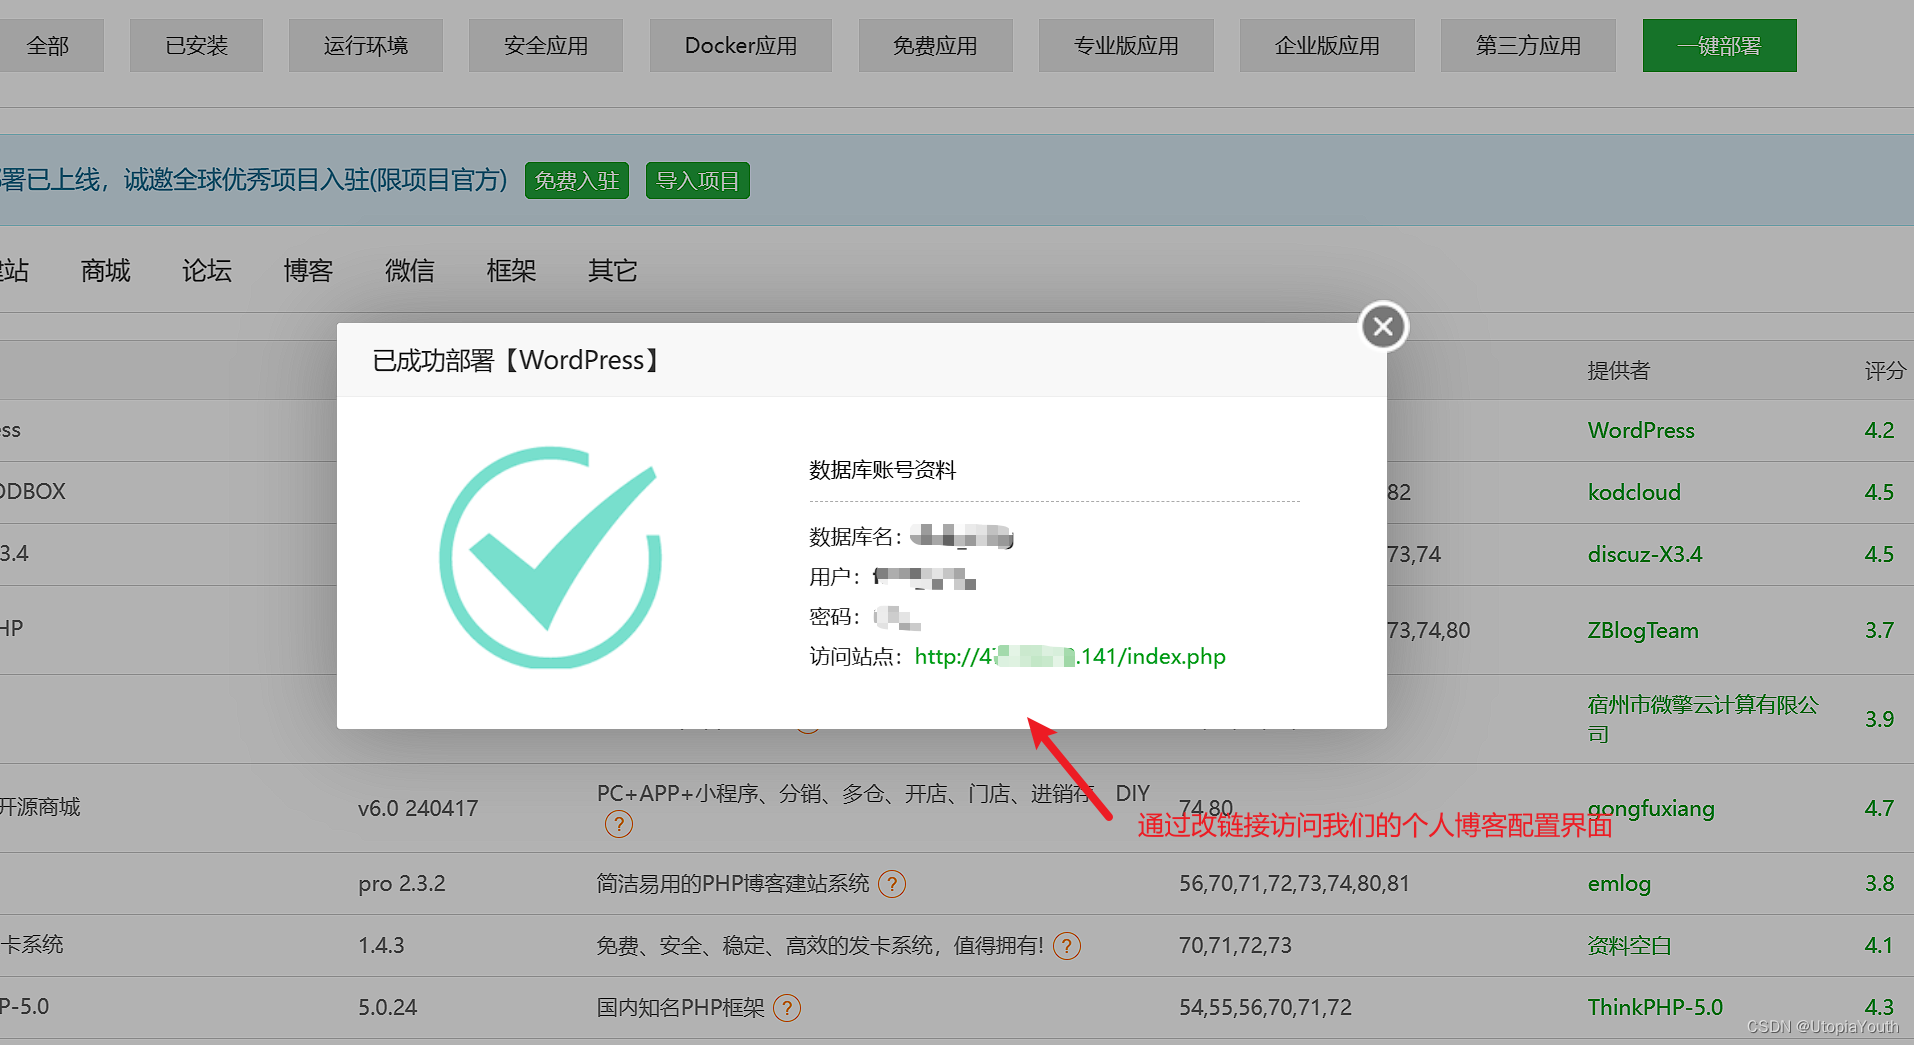1914x1045 pixels.
Task: Open the WordPress provider link
Action: pos(1641,430)
